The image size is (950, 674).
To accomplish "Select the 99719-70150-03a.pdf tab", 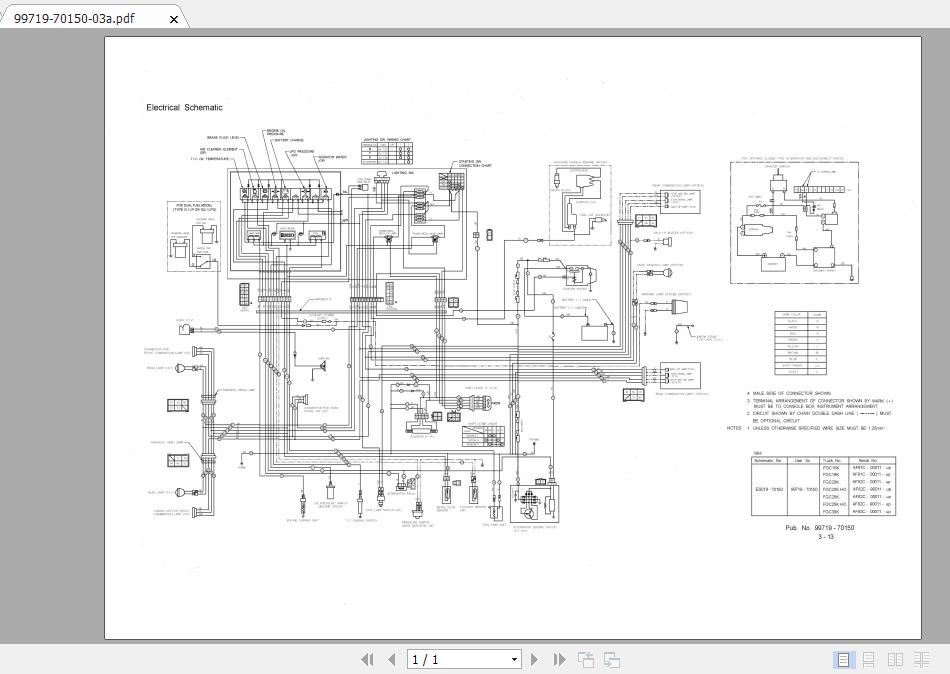I will (80, 17).
